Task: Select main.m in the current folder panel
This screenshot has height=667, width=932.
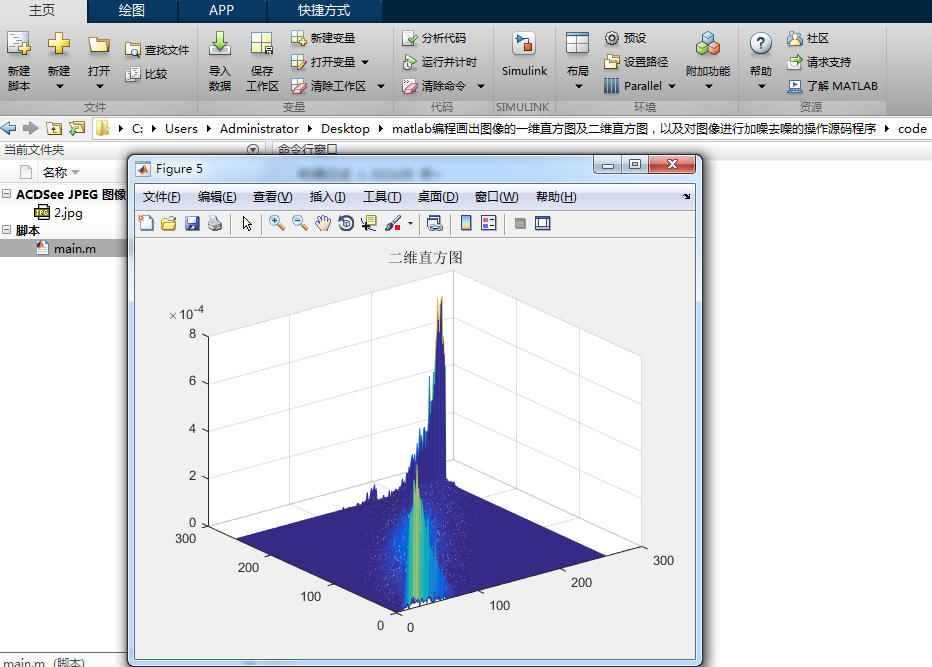Action: tap(75, 248)
